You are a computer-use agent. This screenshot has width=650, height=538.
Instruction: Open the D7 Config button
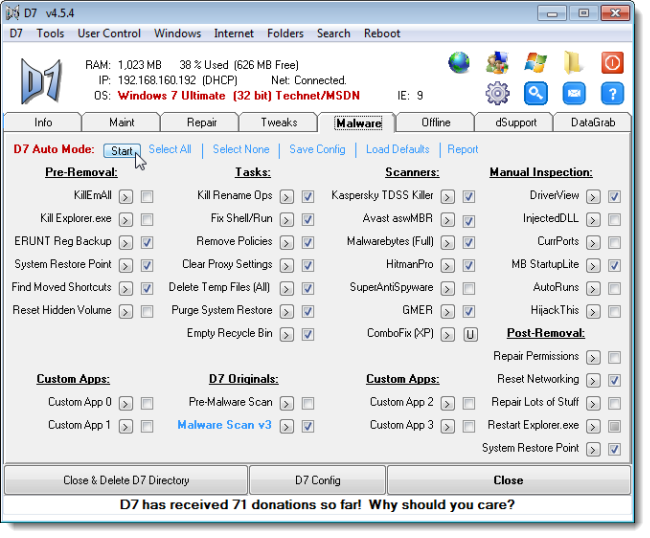click(x=318, y=480)
